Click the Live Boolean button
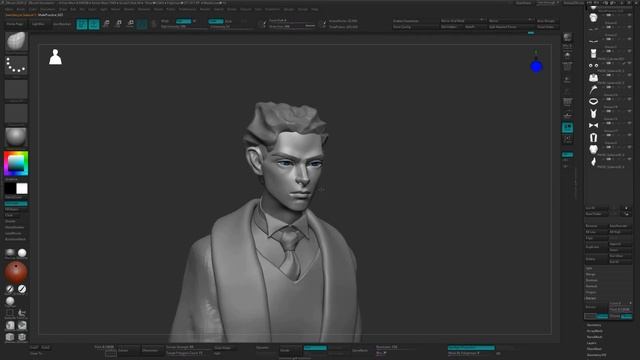This screenshot has width=640, height=360. (x=62, y=24)
